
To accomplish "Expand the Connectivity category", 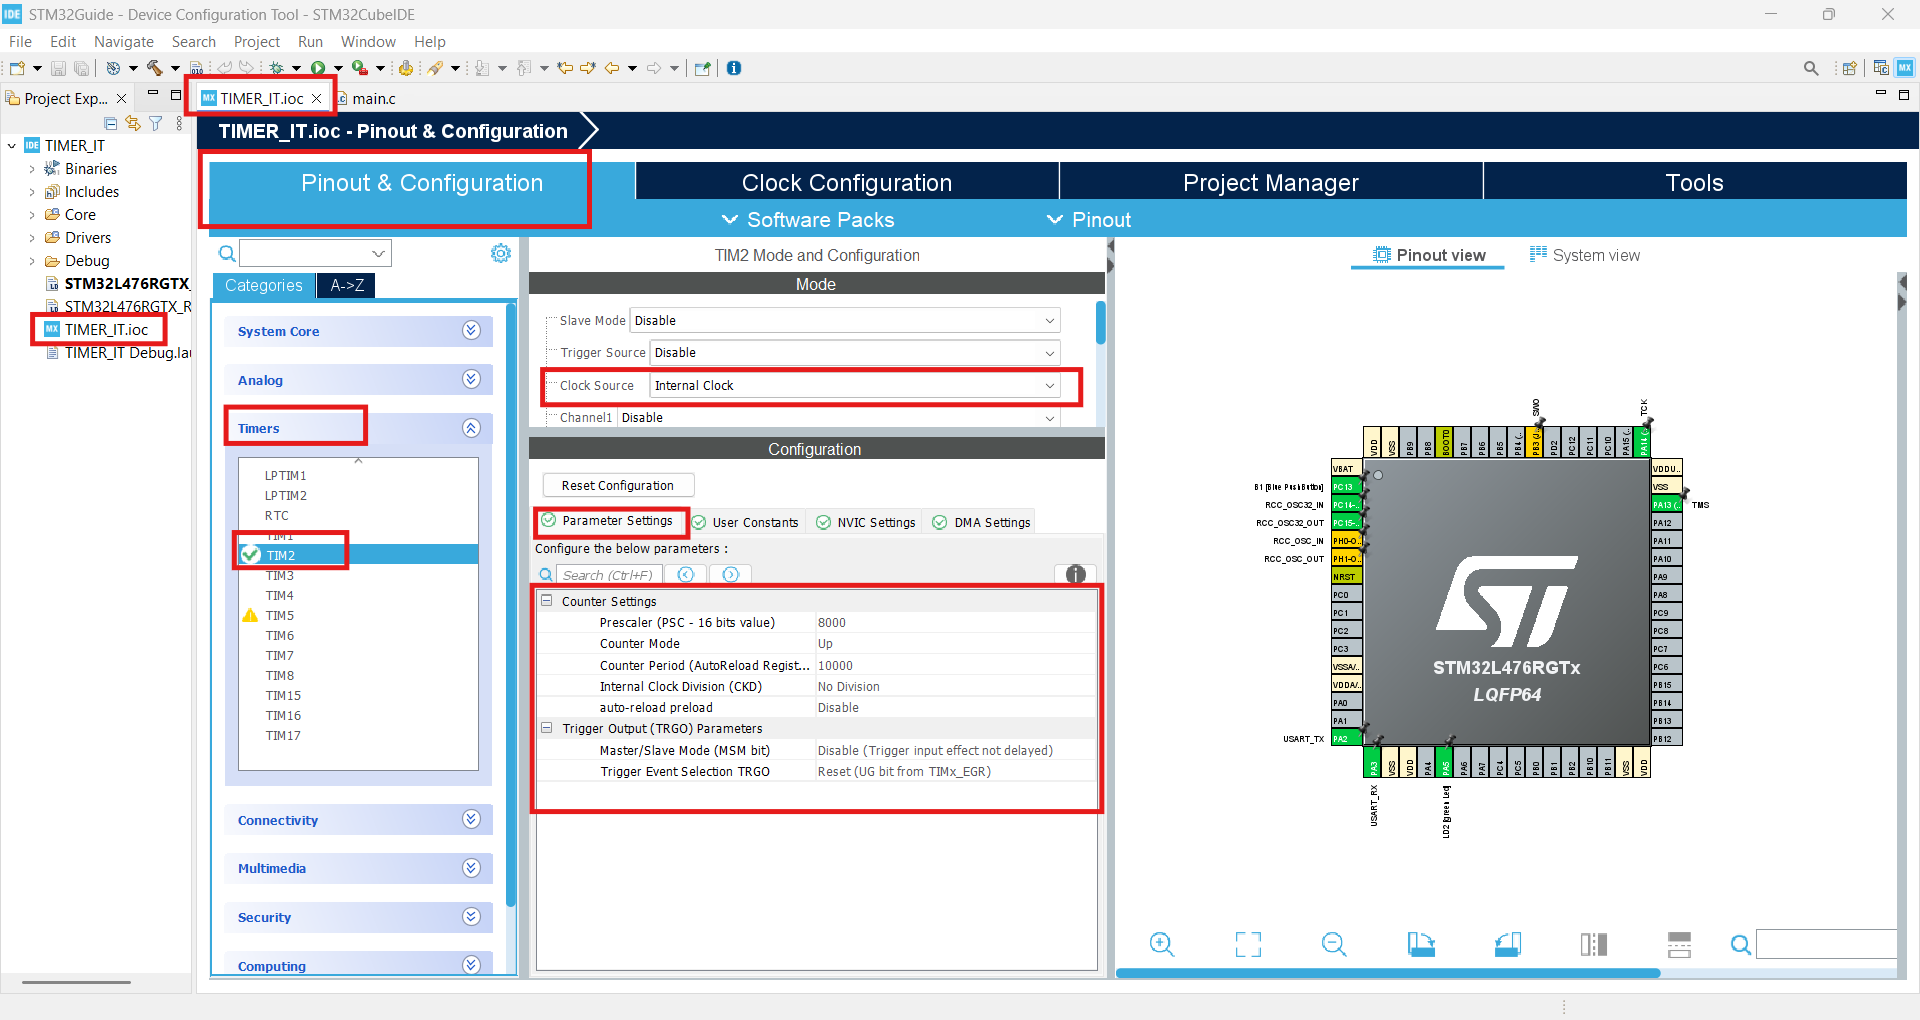I will tap(472, 819).
